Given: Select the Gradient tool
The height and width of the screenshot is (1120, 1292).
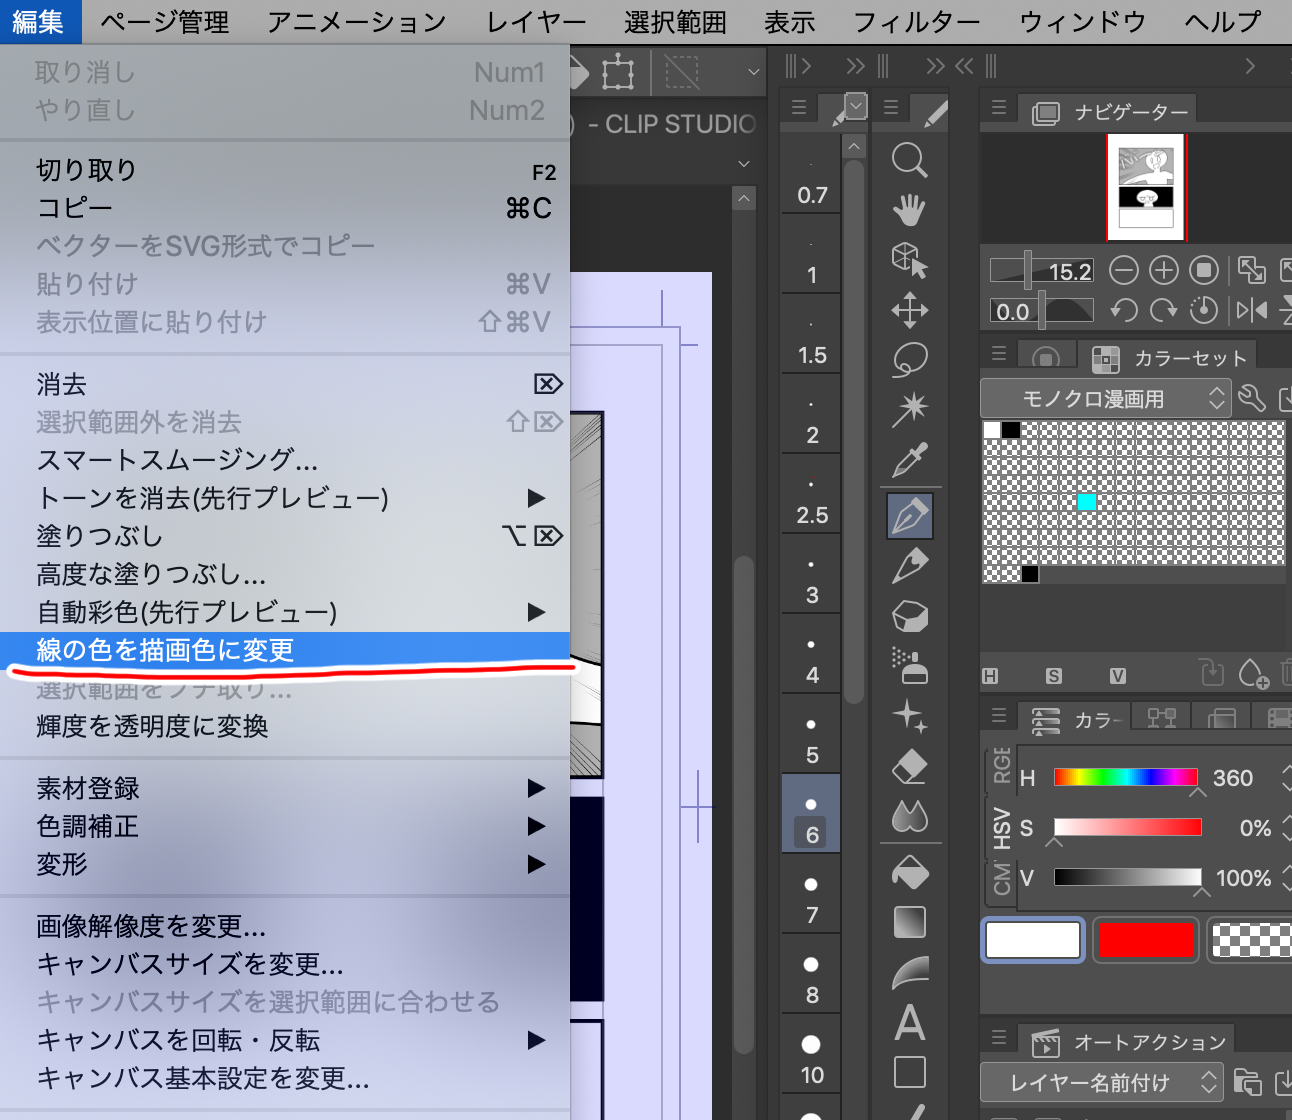Looking at the screenshot, I should coord(909,922).
